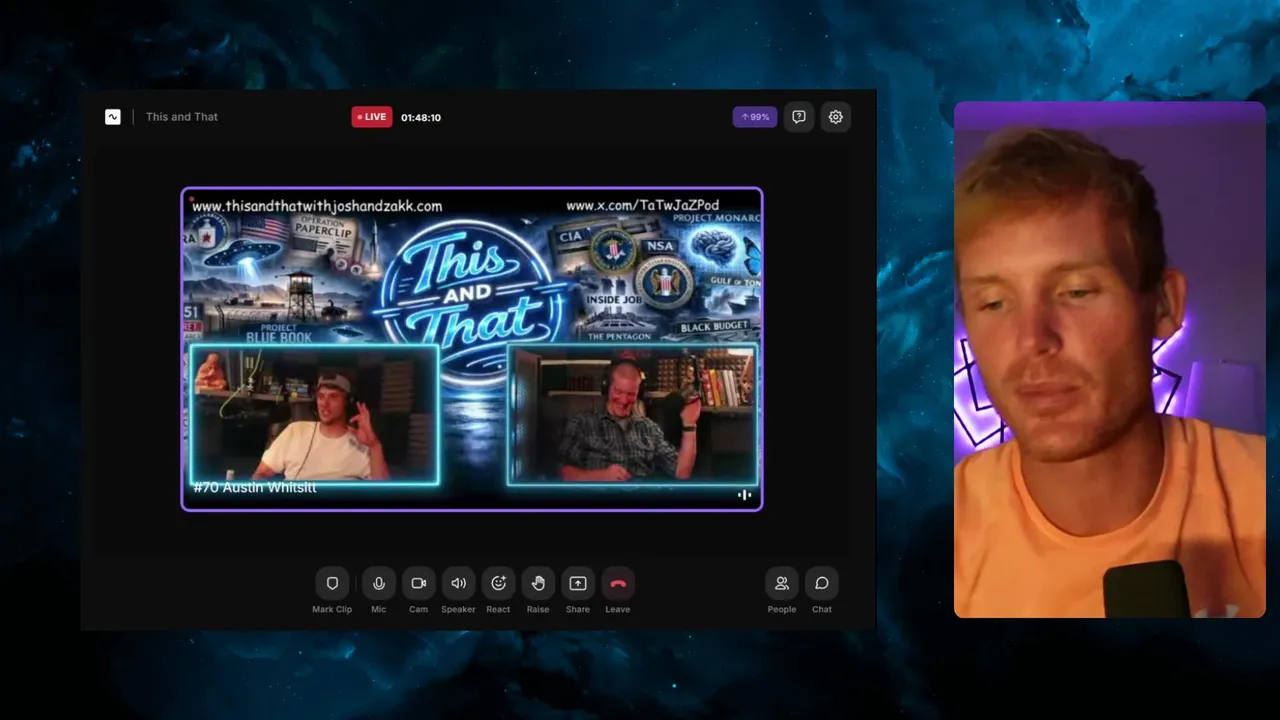This screenshot has height=720, width=1280.
Task: Click the settings gear icon
Action: (836, 117)
